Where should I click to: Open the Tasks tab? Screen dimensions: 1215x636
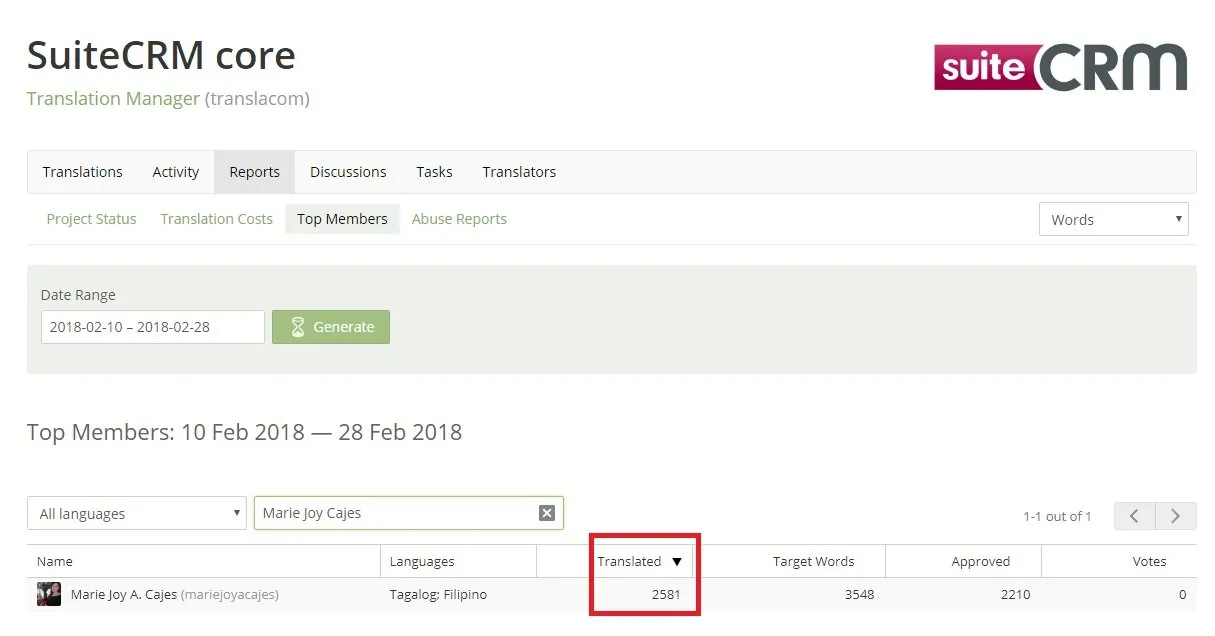[434, 172]
